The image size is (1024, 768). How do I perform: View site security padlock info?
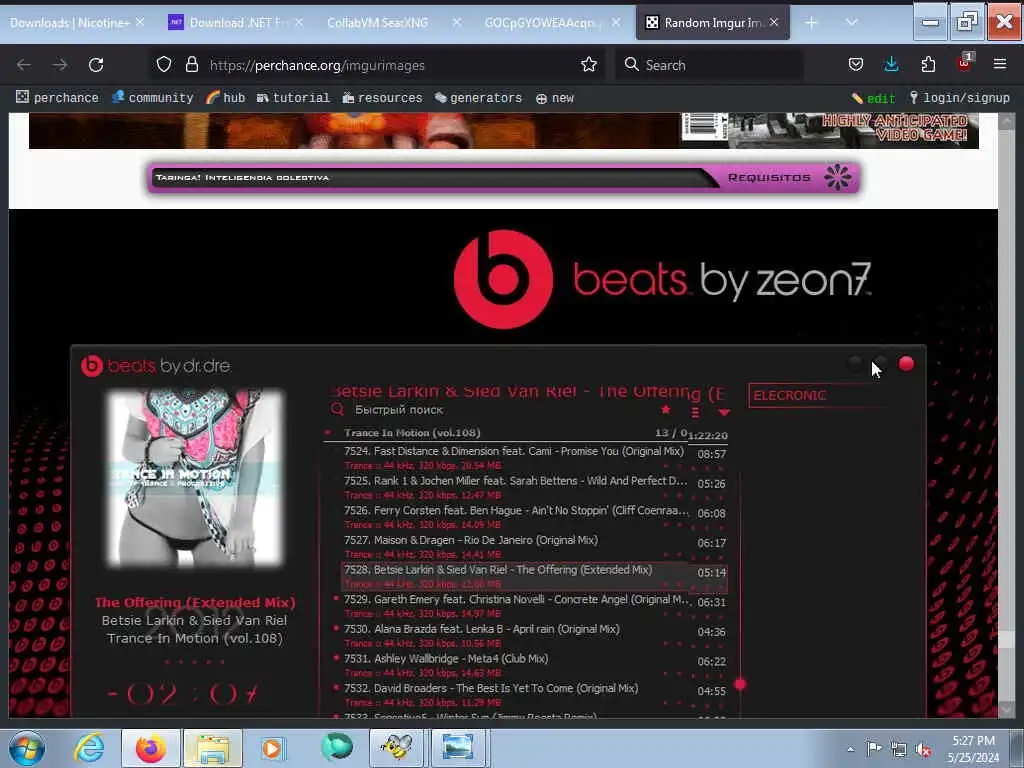191,65
